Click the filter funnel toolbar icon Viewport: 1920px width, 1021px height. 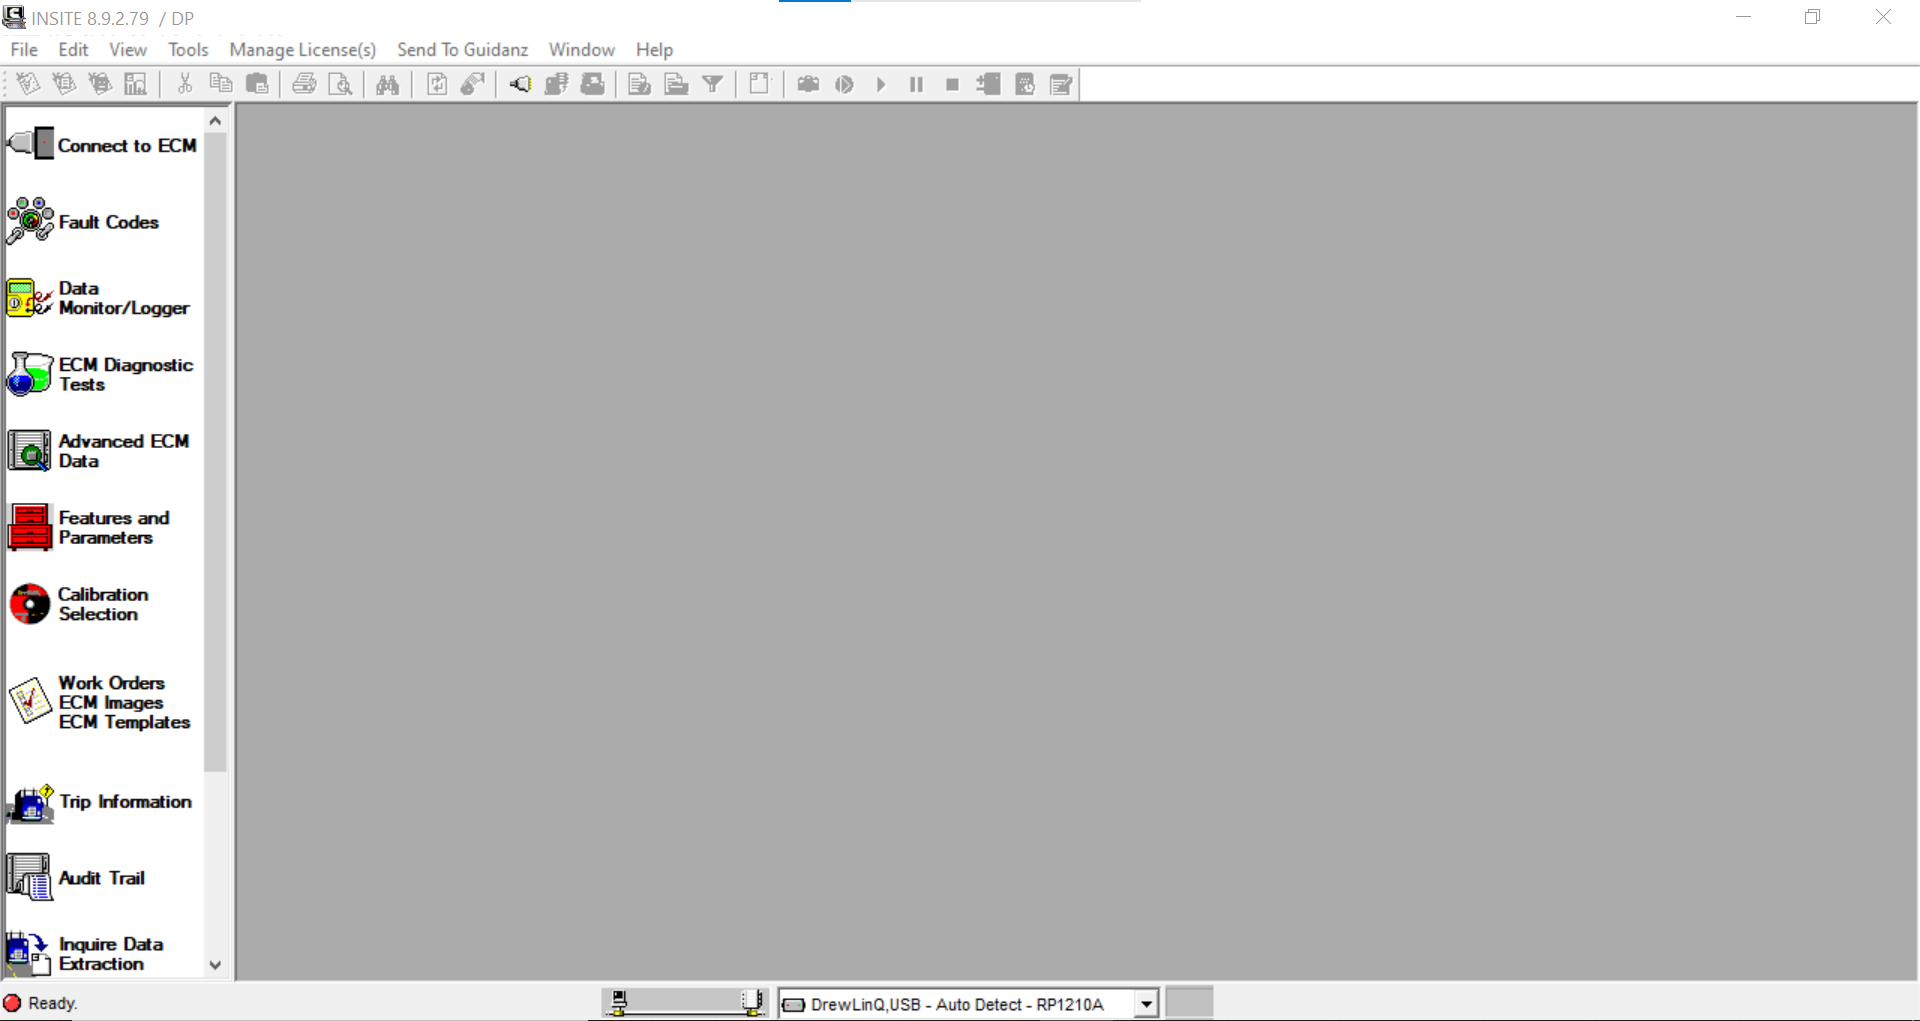point(712,85)
